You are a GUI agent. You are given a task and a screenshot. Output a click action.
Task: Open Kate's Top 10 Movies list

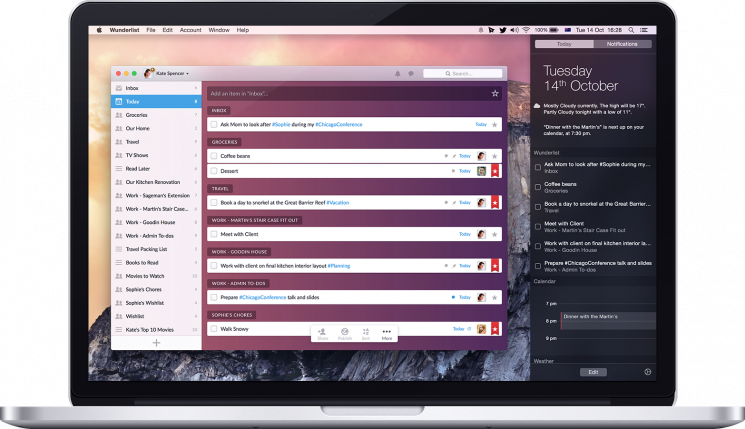[x=156, y=330]
